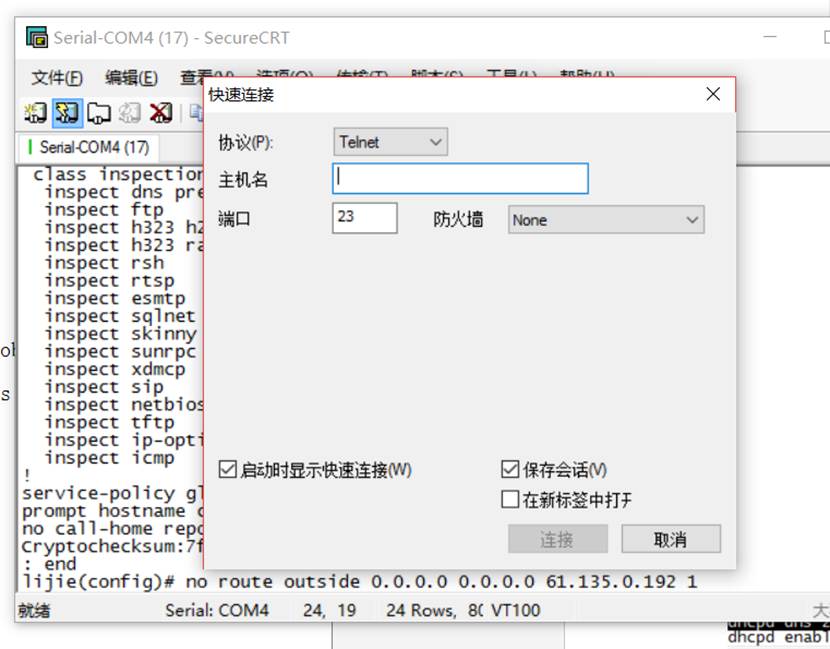
Task: Minimize the SecureCRT window
Action: coord(771,37)
